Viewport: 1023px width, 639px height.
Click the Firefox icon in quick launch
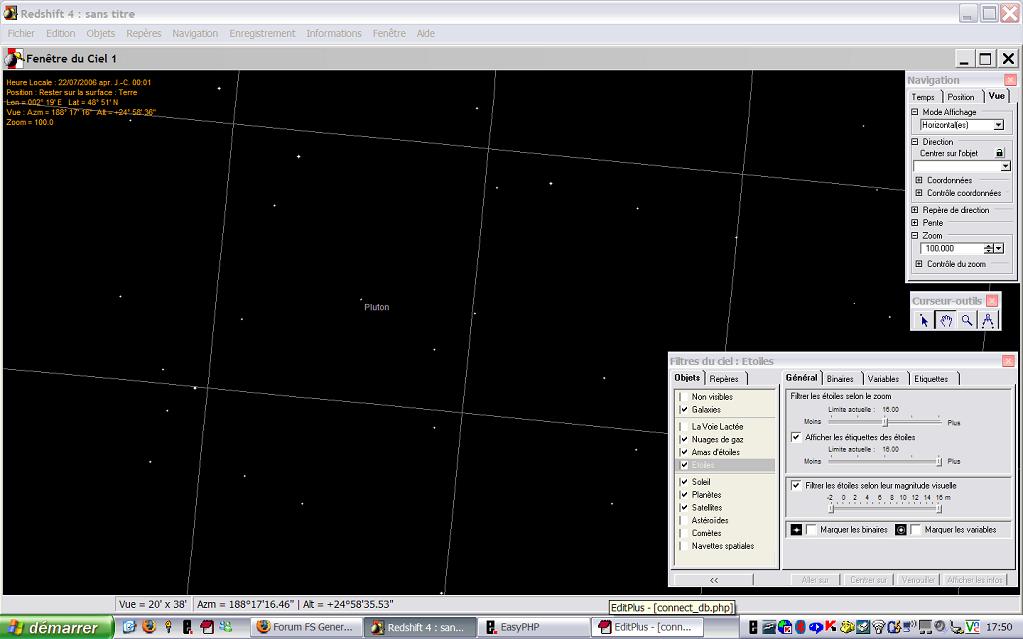[x=149, y=627]
